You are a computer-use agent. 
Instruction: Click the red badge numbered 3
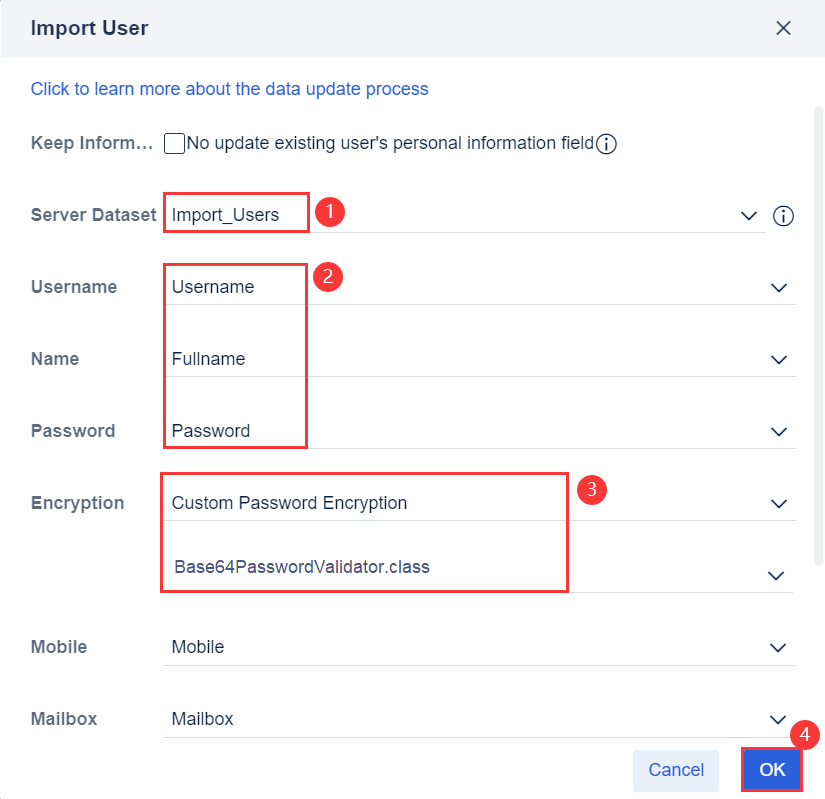591,490
